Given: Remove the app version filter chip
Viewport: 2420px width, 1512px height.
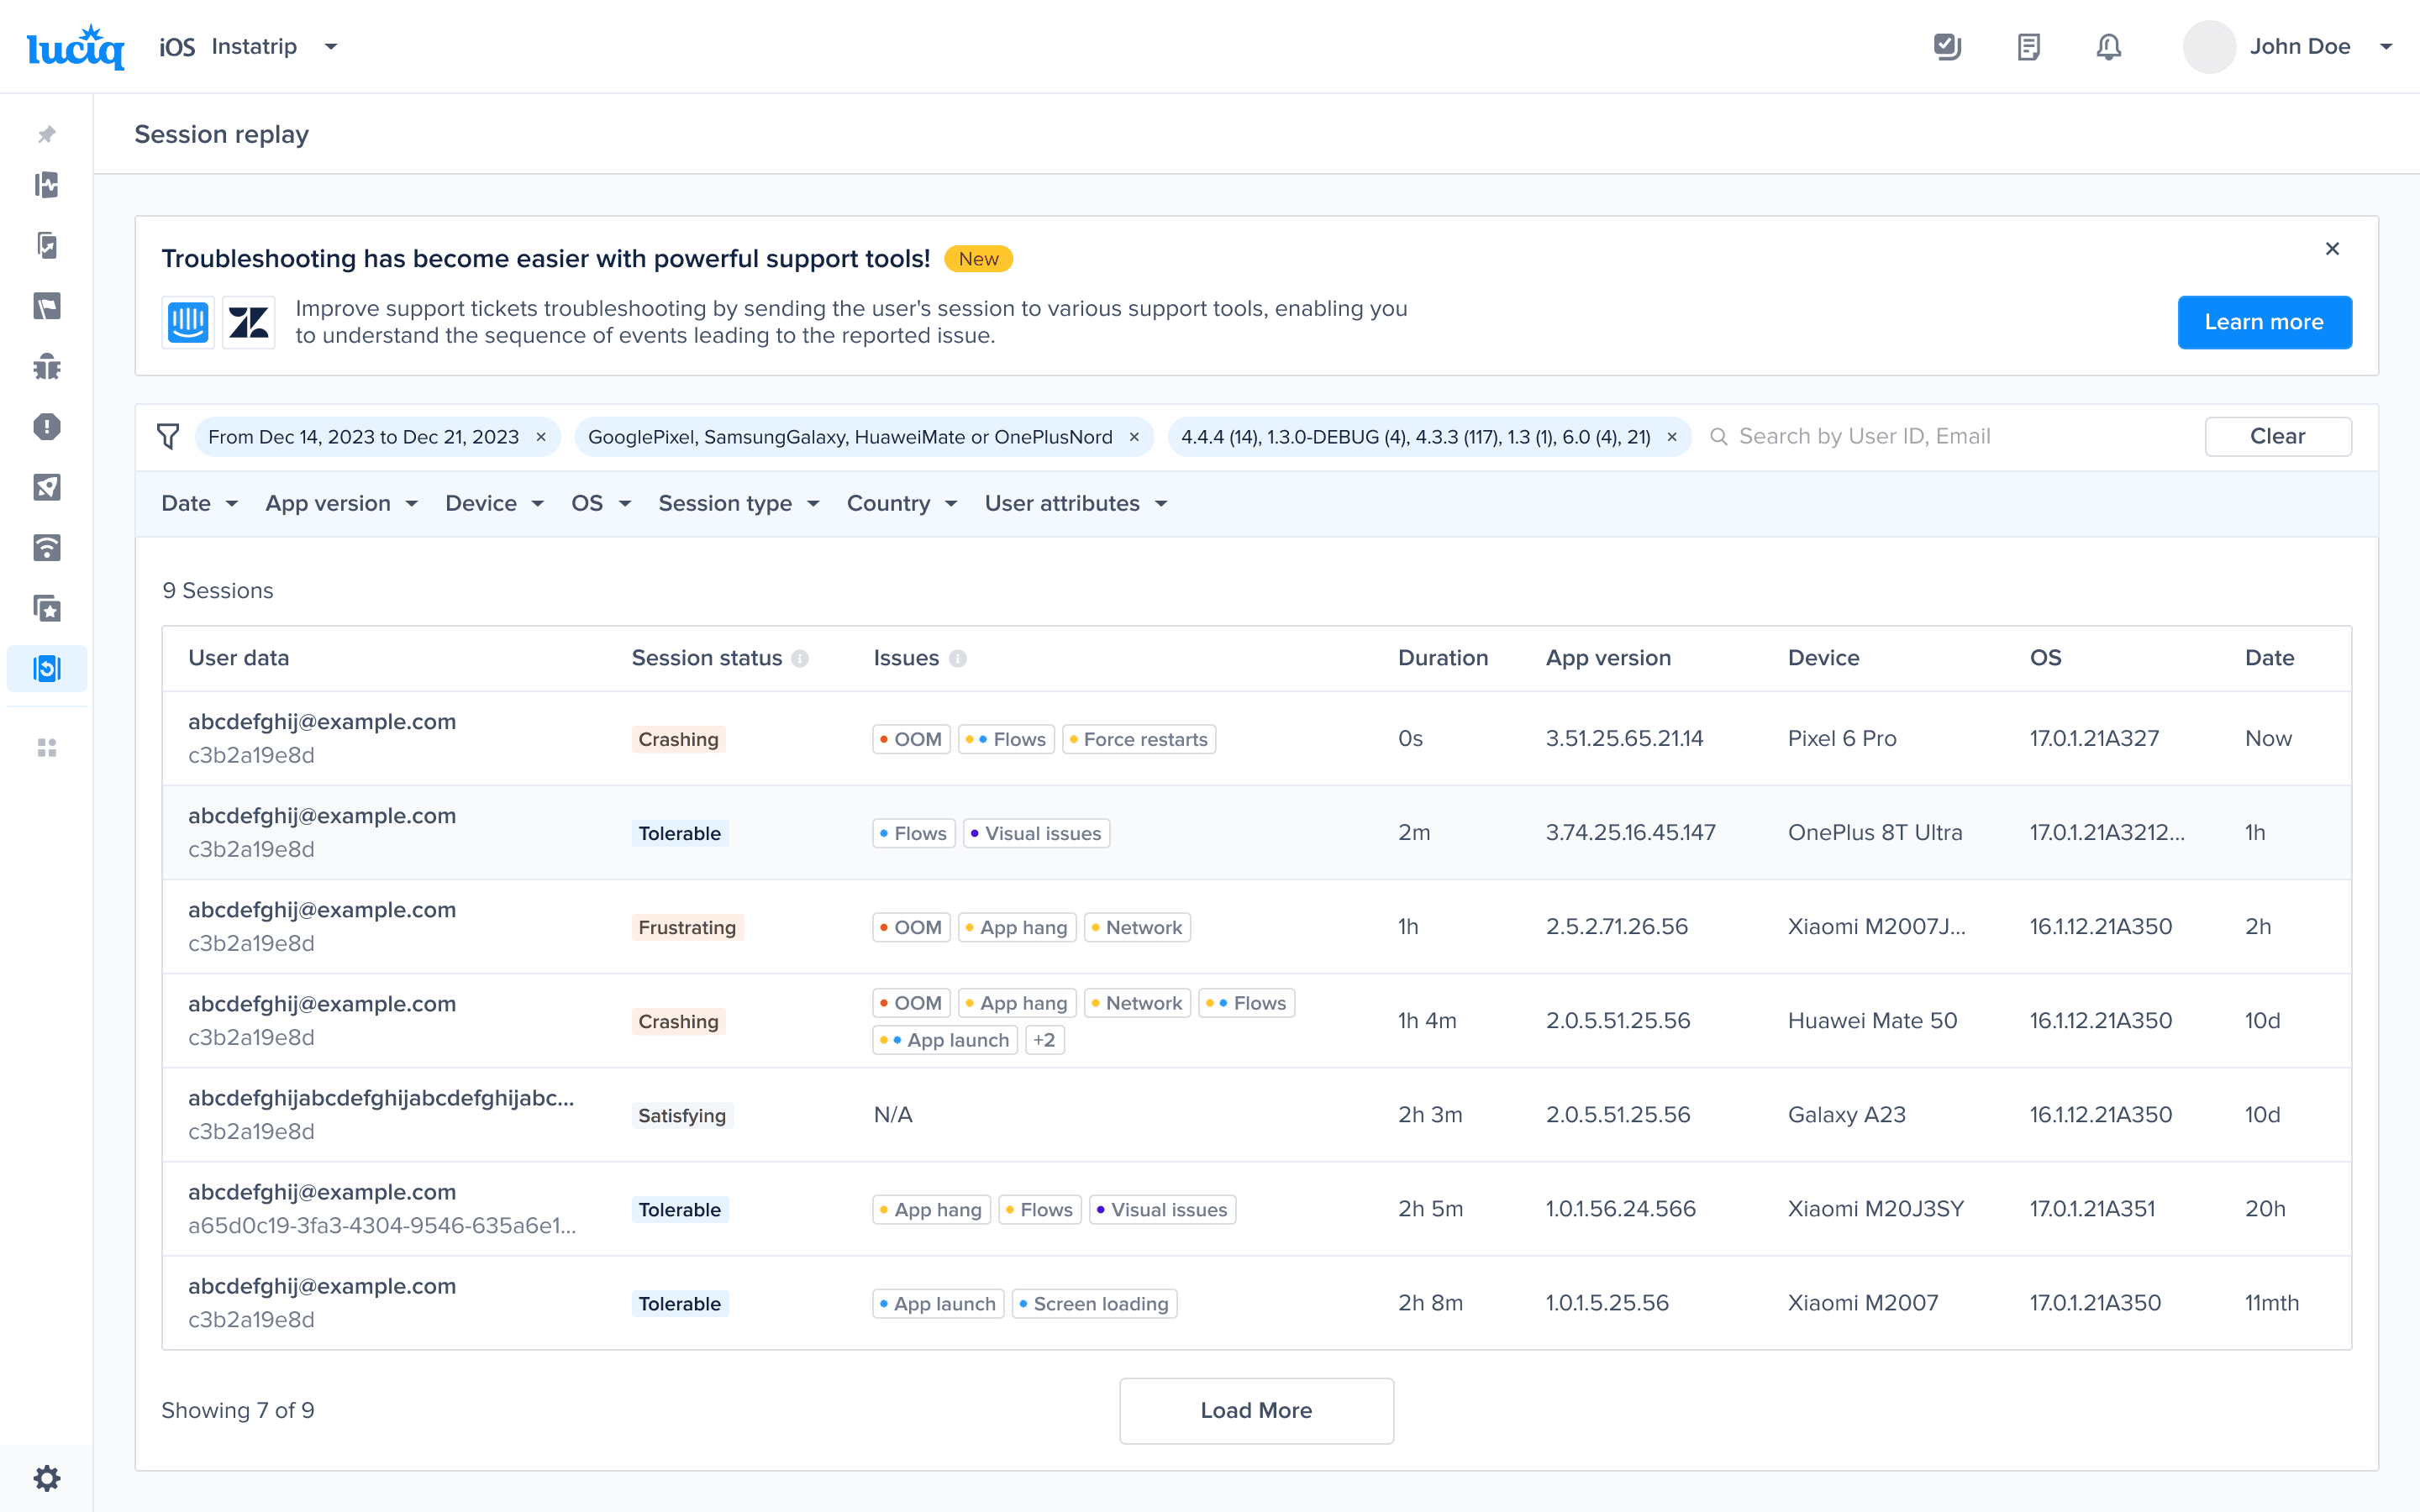Looking at the screenshot, I should click(x=1672, y=437).
